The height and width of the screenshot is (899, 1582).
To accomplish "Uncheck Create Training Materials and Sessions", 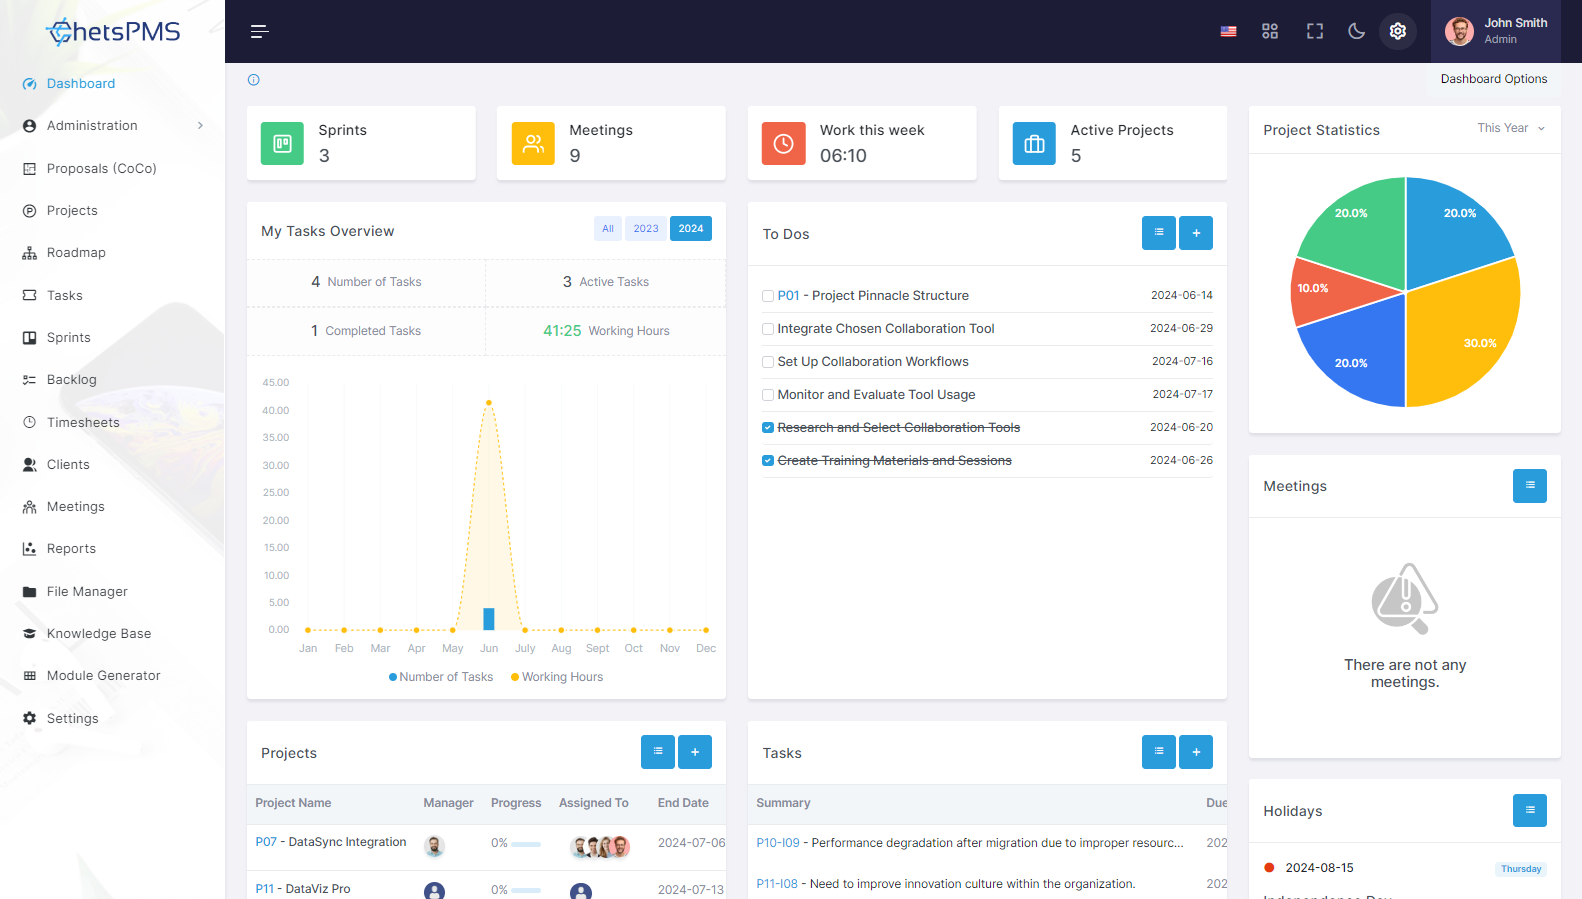I will (768, 461).
